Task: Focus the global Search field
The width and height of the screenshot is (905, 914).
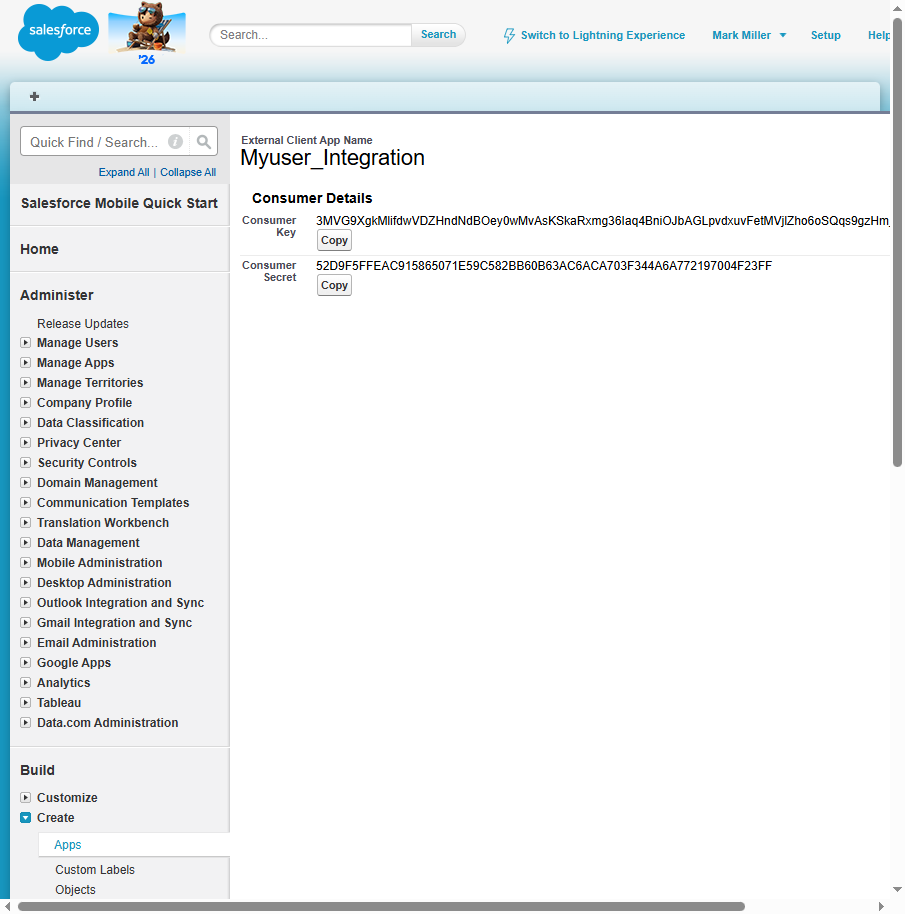Action: (311, 35)
